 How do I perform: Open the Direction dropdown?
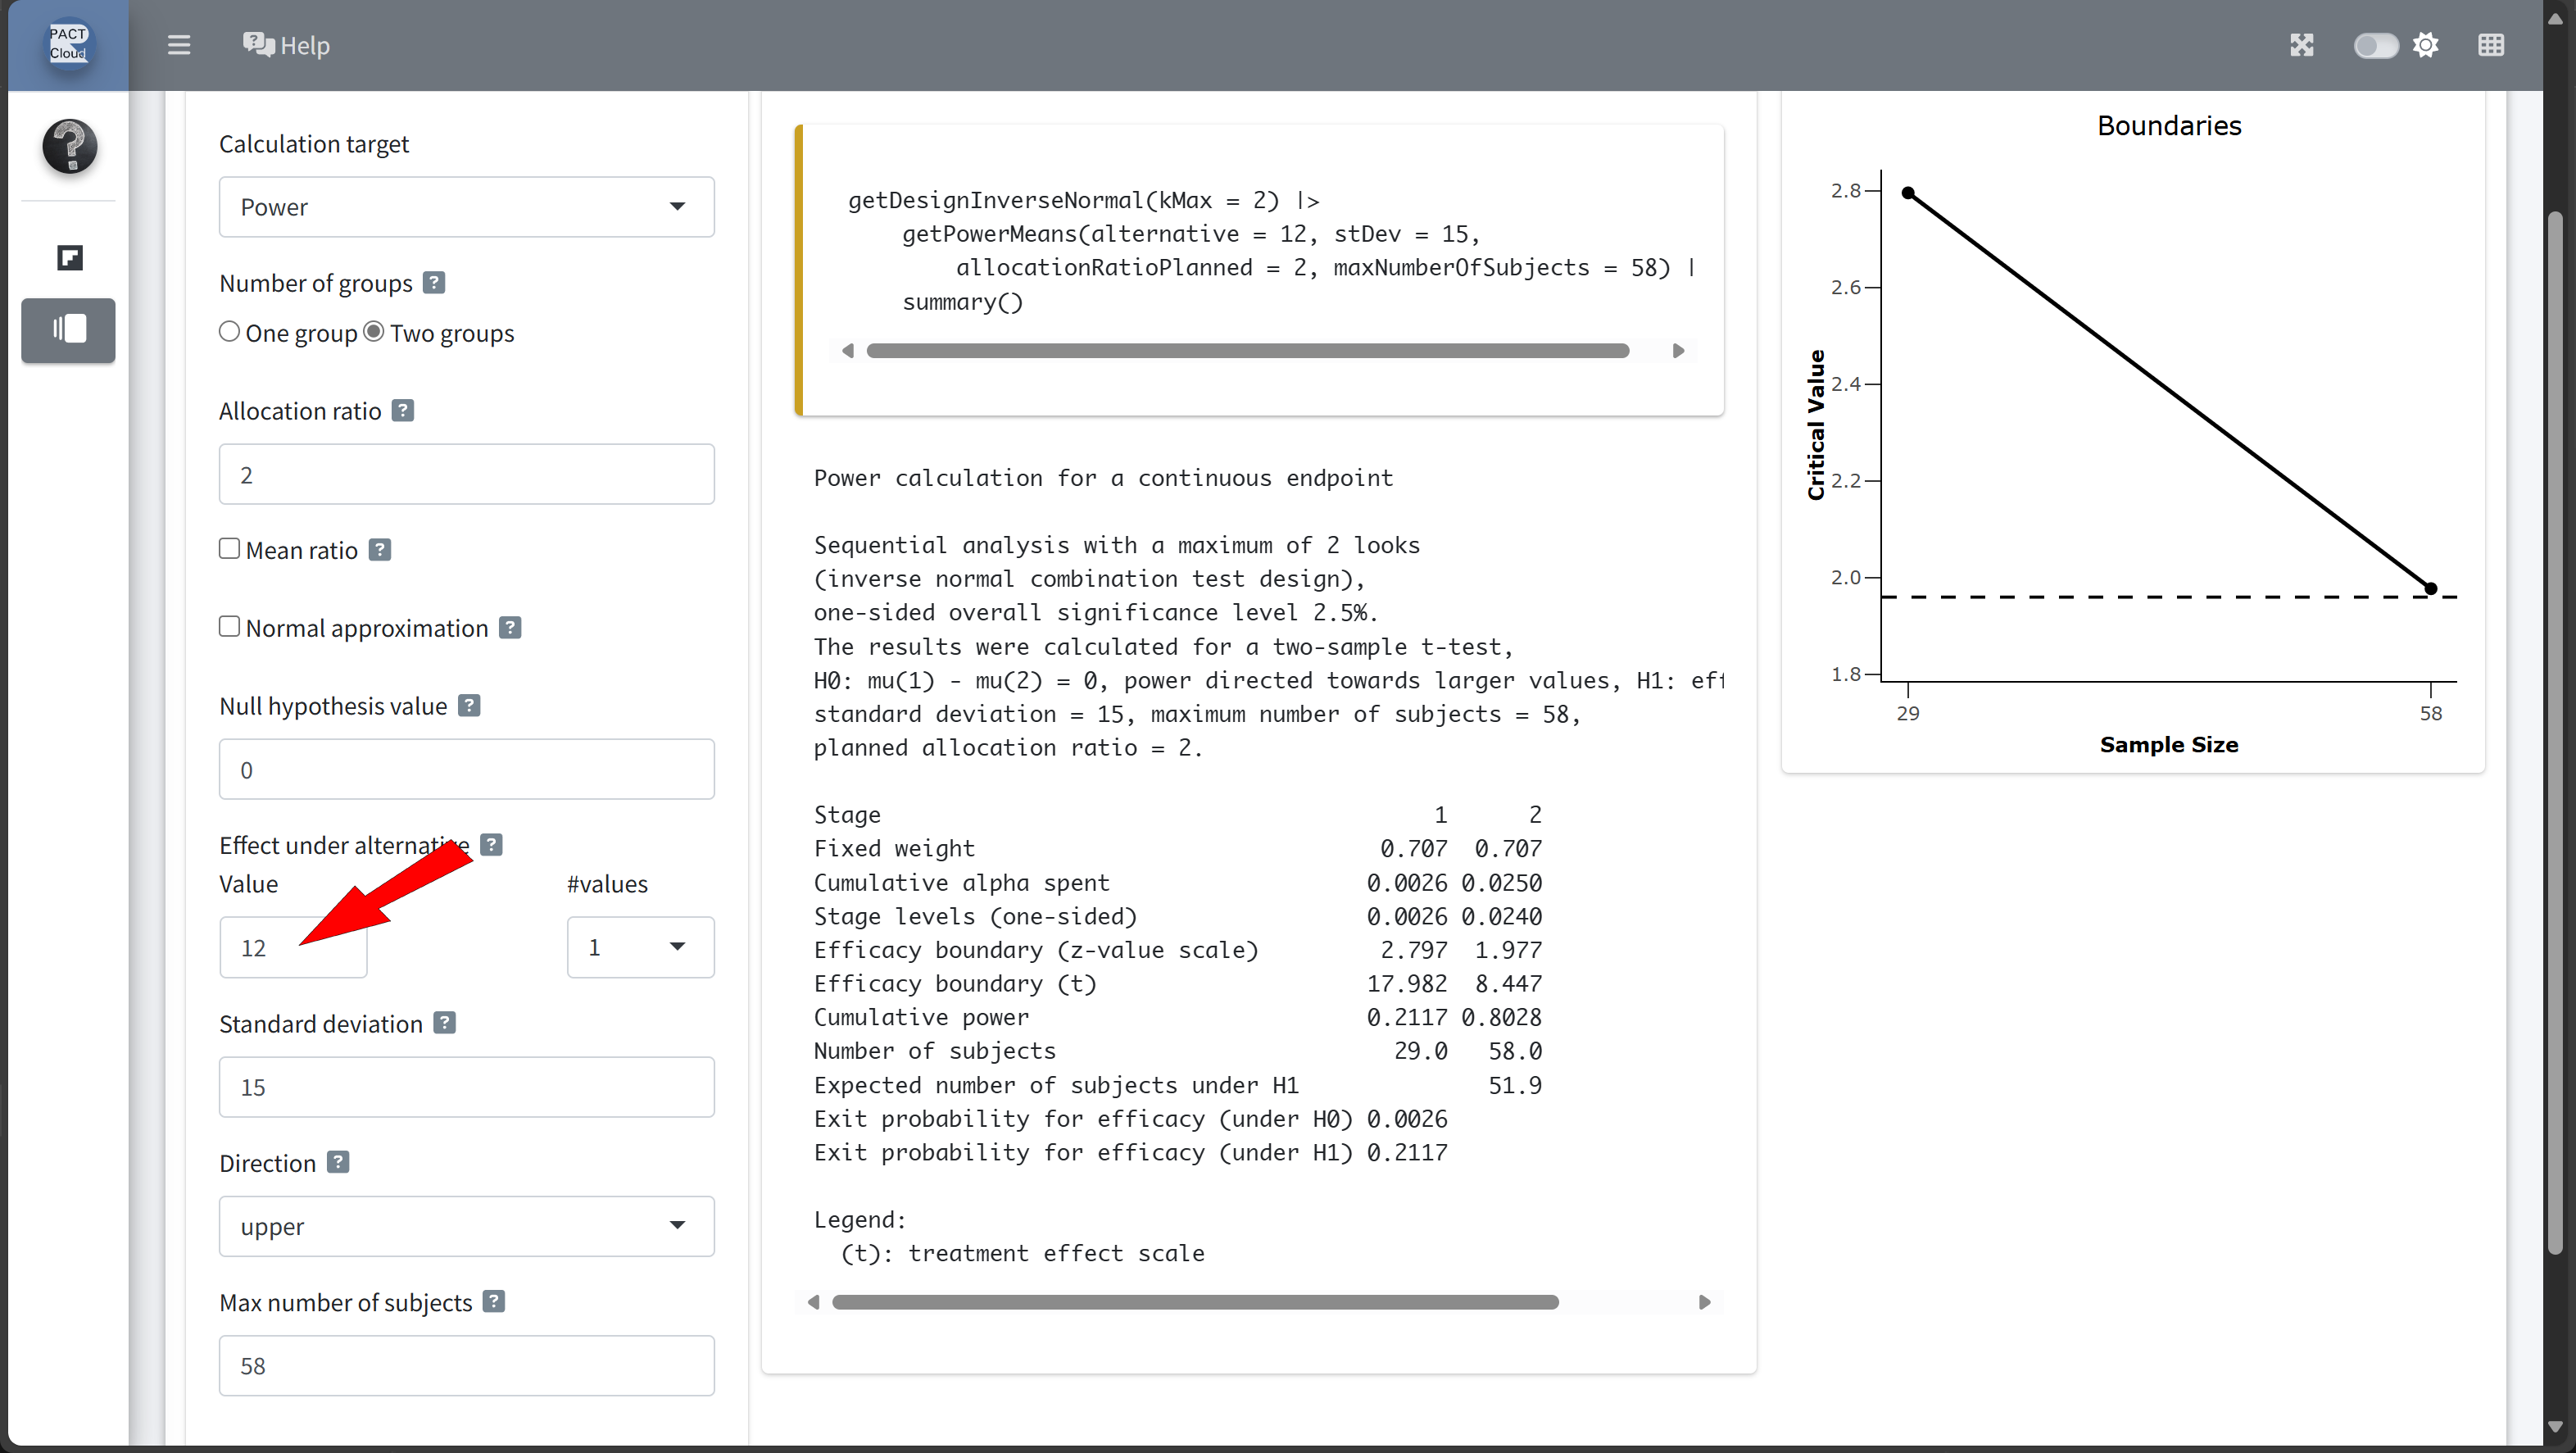466,1226
